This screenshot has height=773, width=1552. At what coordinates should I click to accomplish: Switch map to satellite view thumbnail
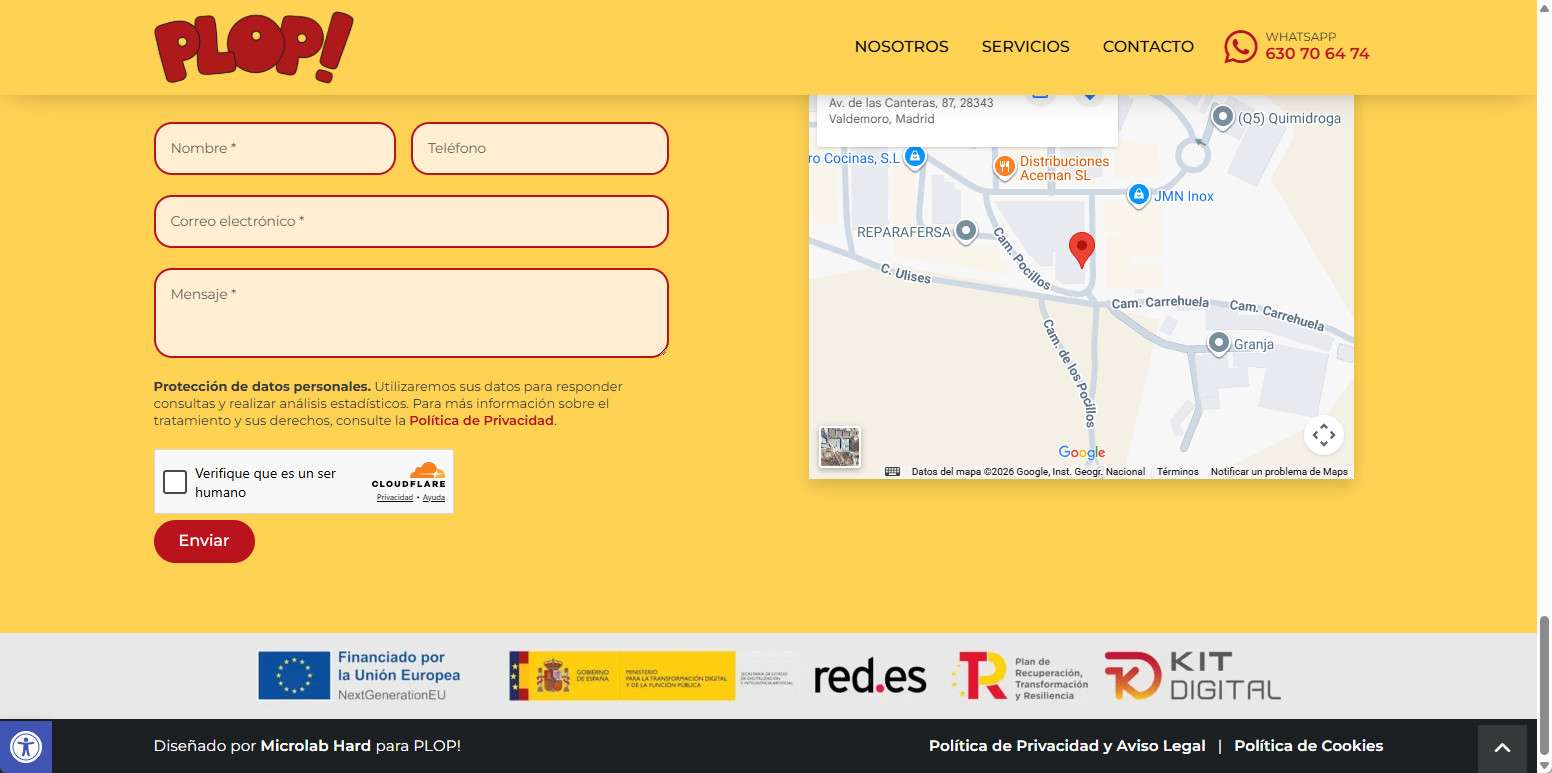[839, 447]
